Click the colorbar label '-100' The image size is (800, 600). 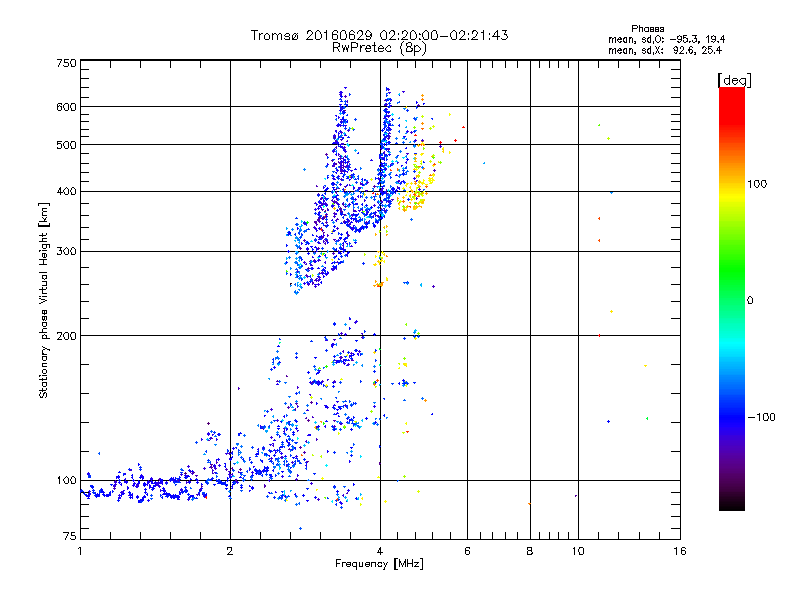[x=761, y=417]
